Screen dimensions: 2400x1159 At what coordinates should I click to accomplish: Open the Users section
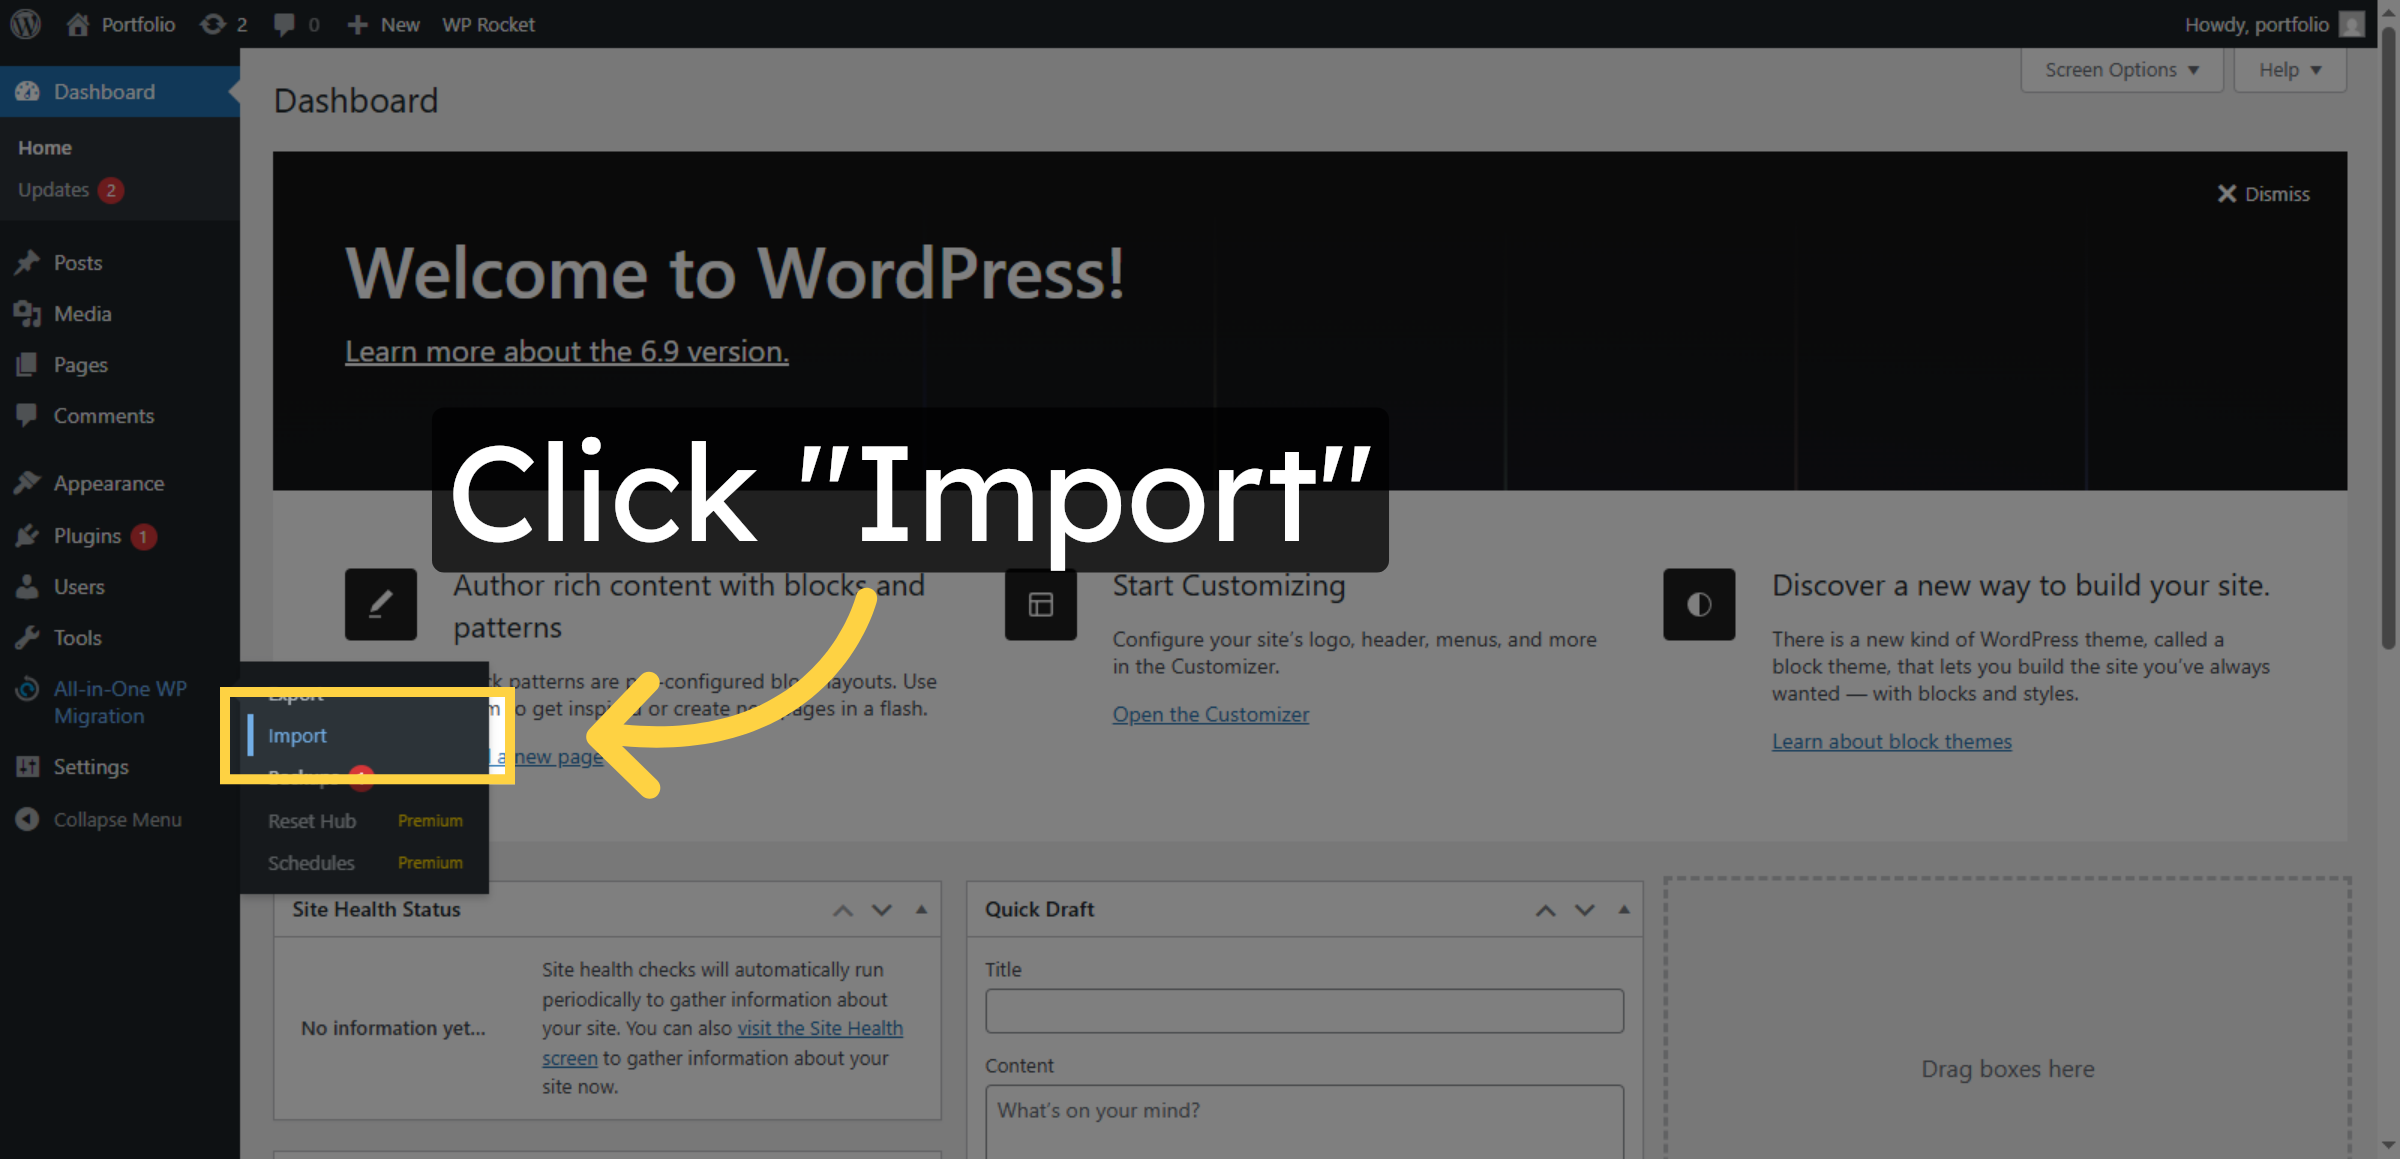click(x=79, y=586)
